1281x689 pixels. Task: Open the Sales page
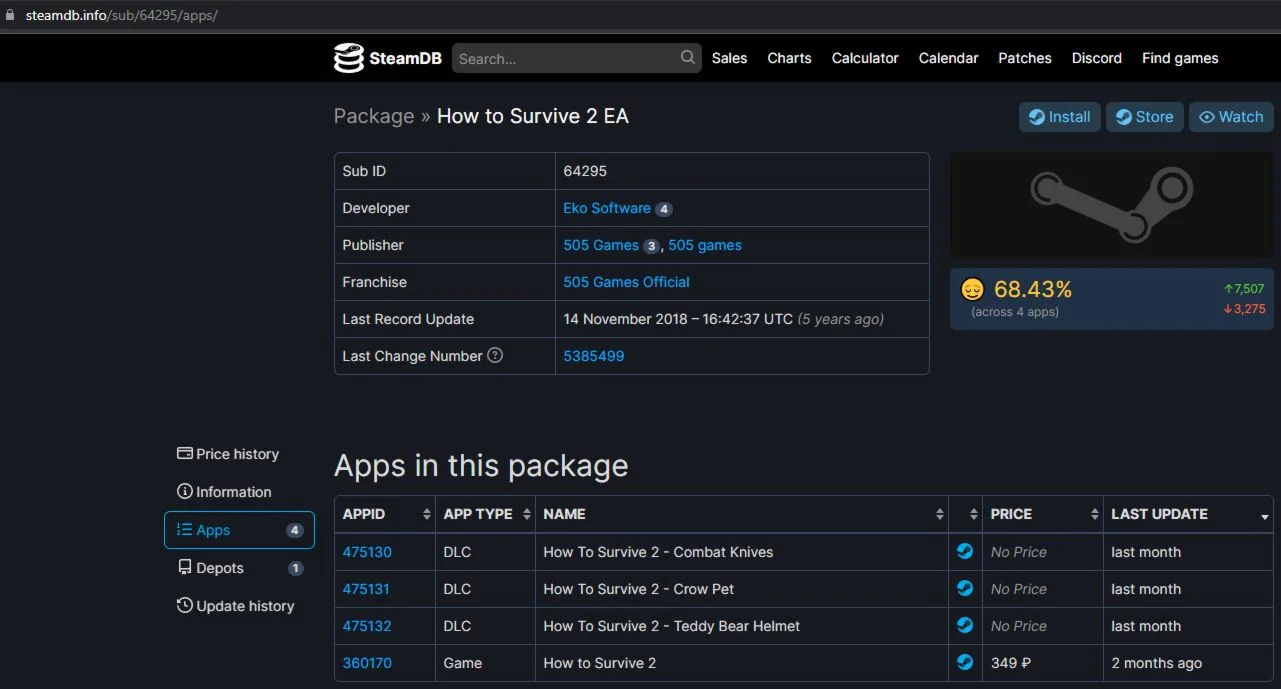[x=729, y=58]
